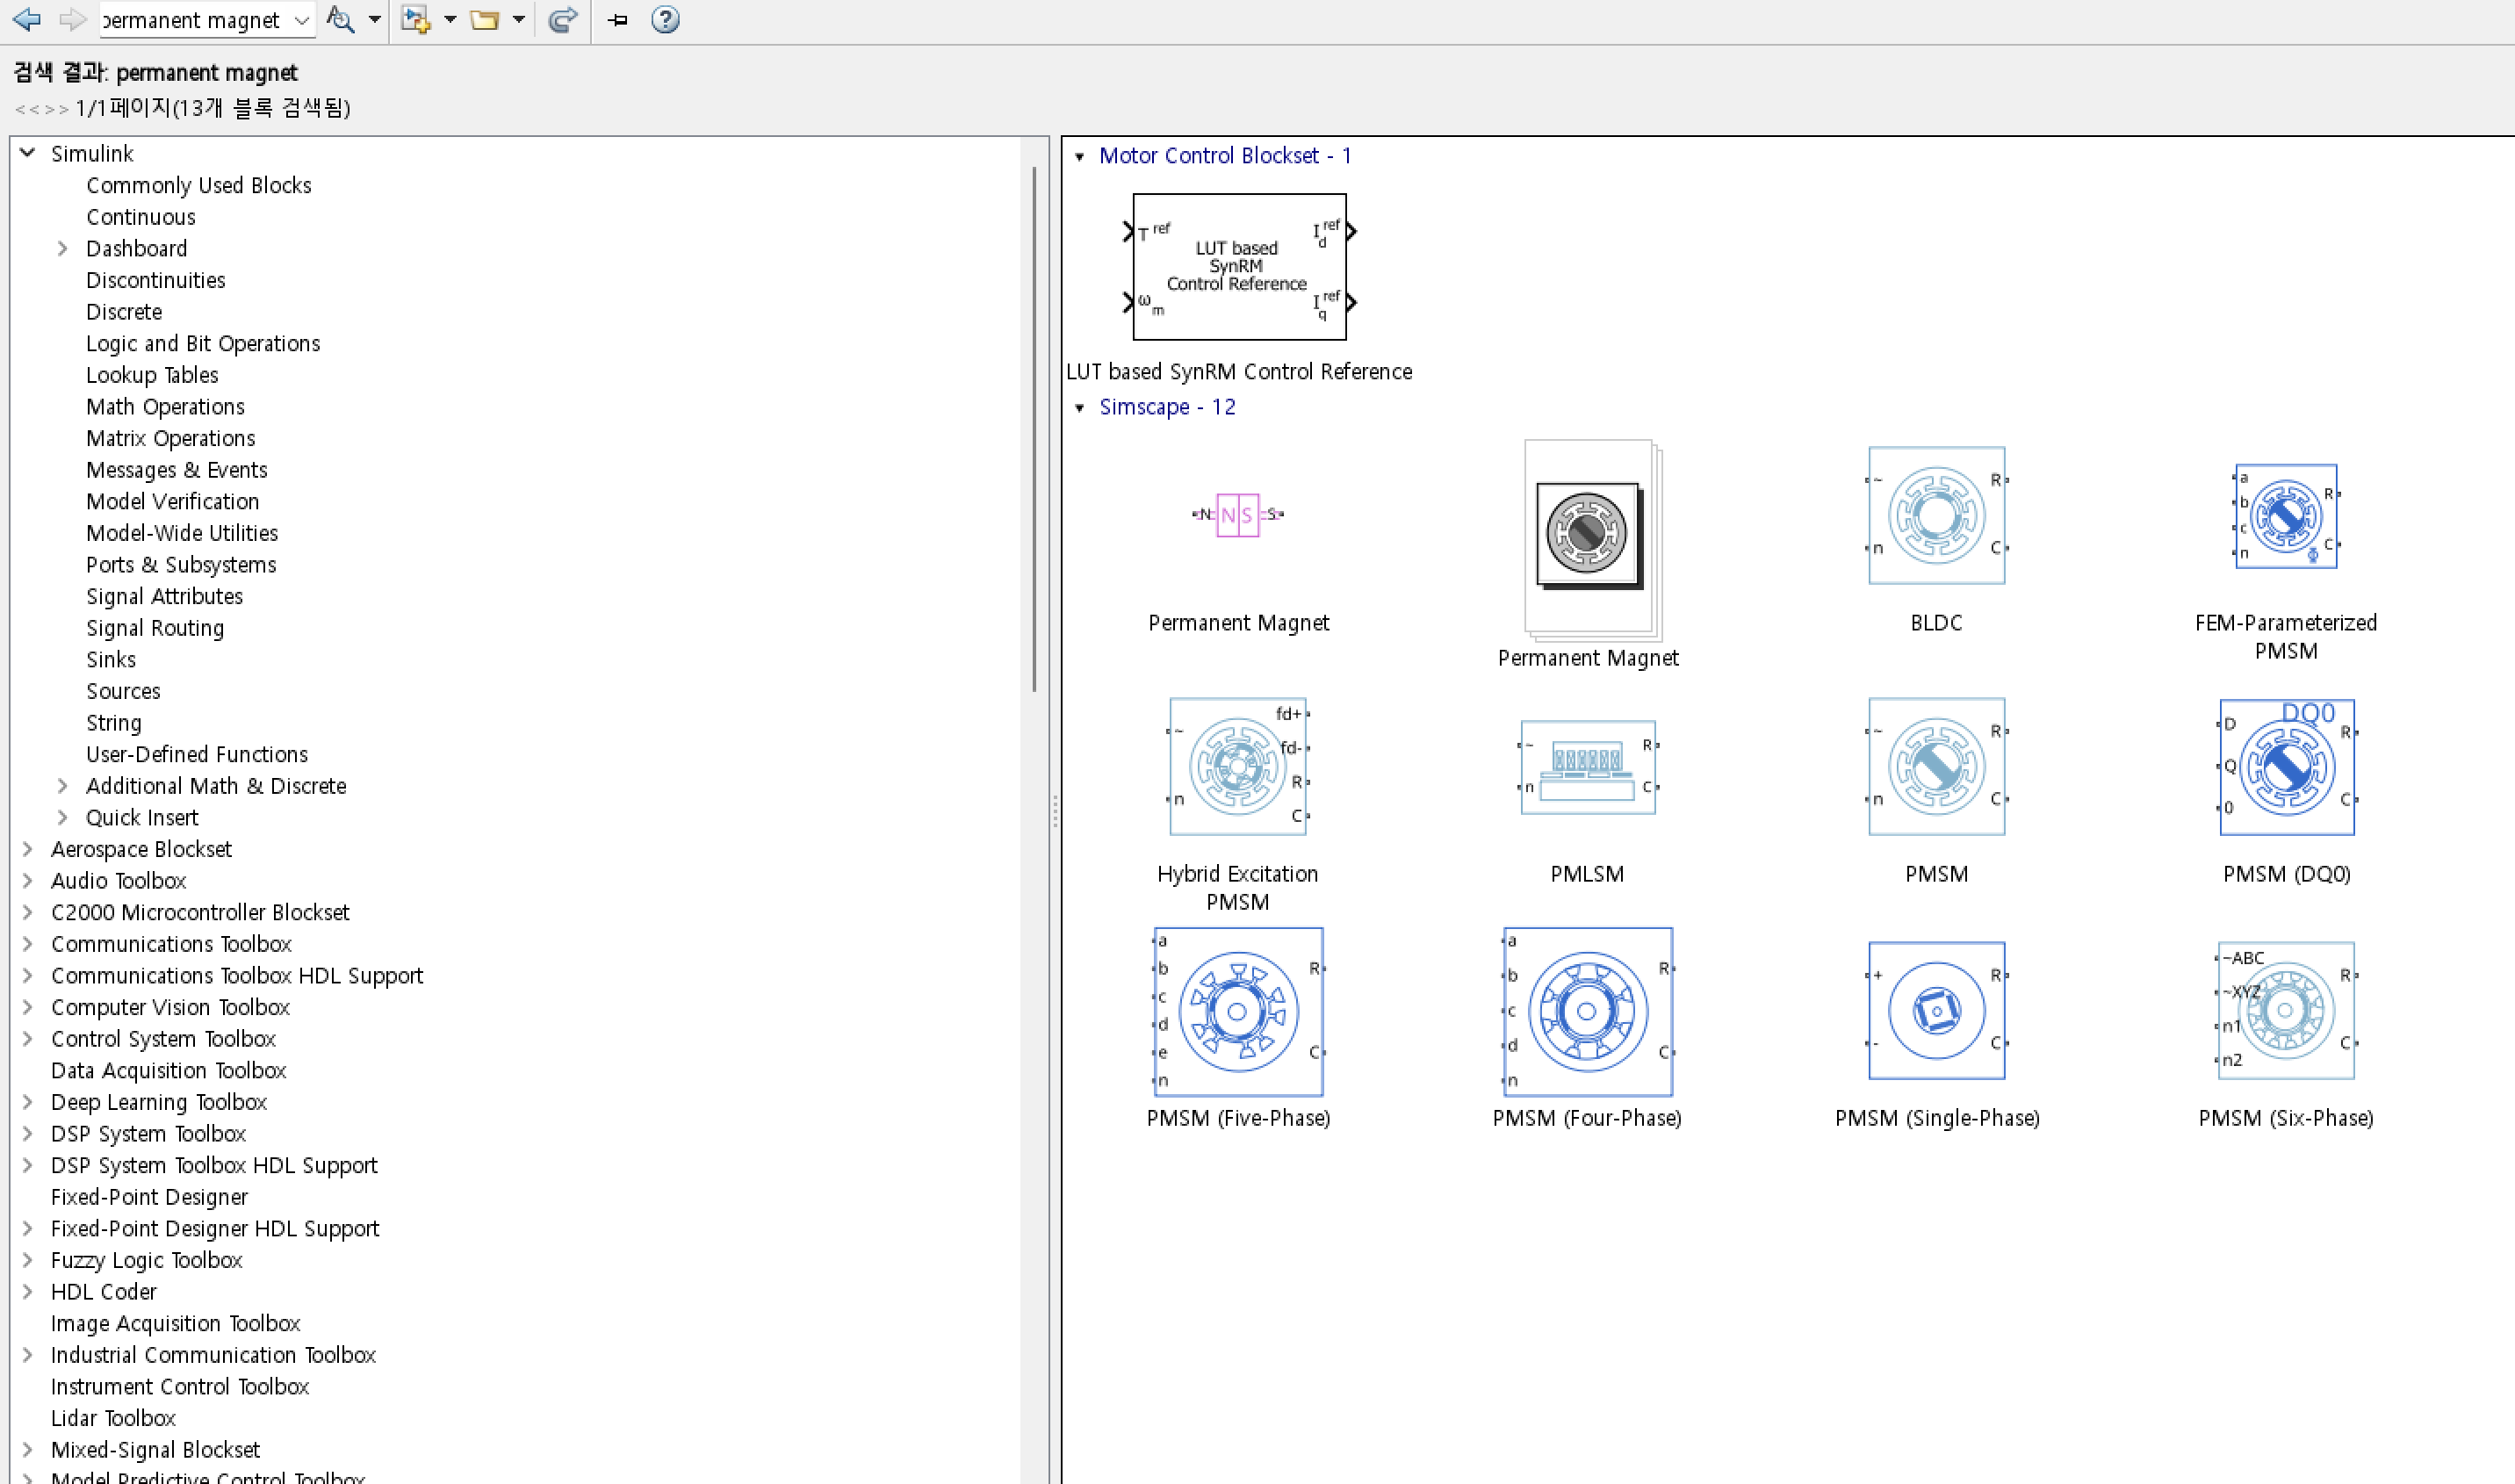Select the PMSM (Four-Phase) block icon
Image resolution: width=2515 pixels, height=1484 pixels.
(x=1588, y=1012)
